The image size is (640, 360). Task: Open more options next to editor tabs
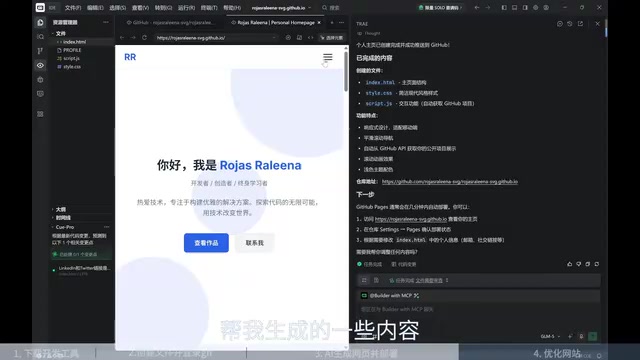tap(342, 23)
